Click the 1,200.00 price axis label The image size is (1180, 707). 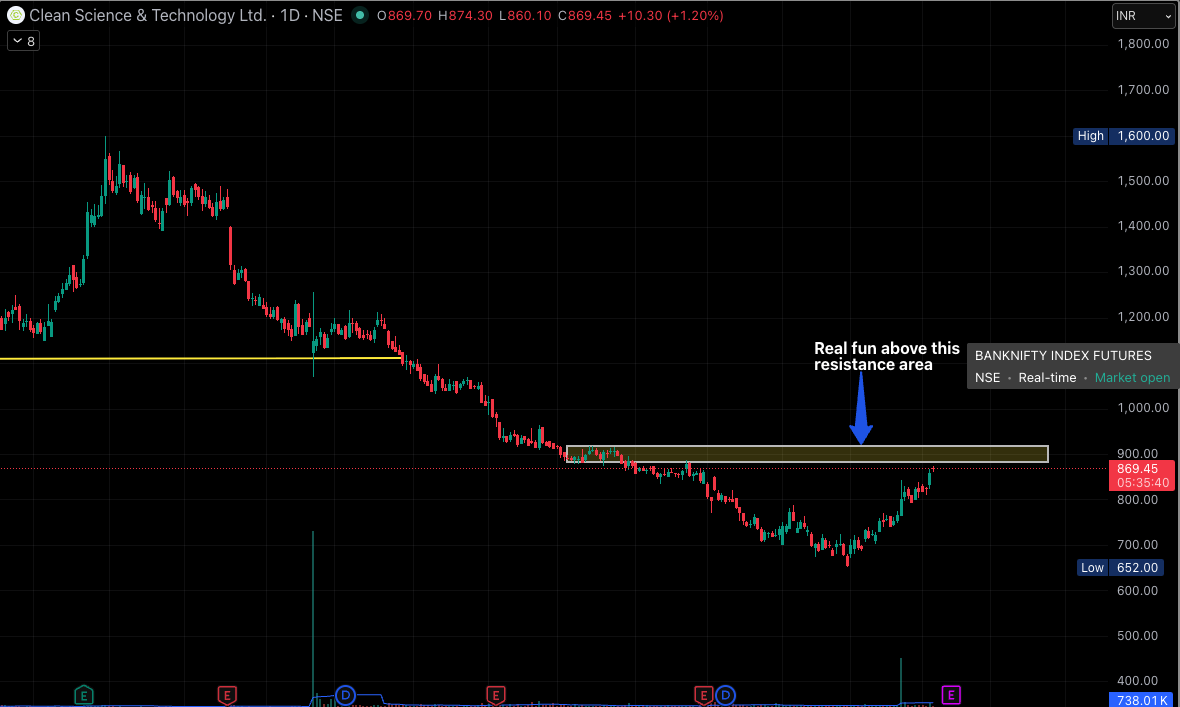tap(1143, 317)
